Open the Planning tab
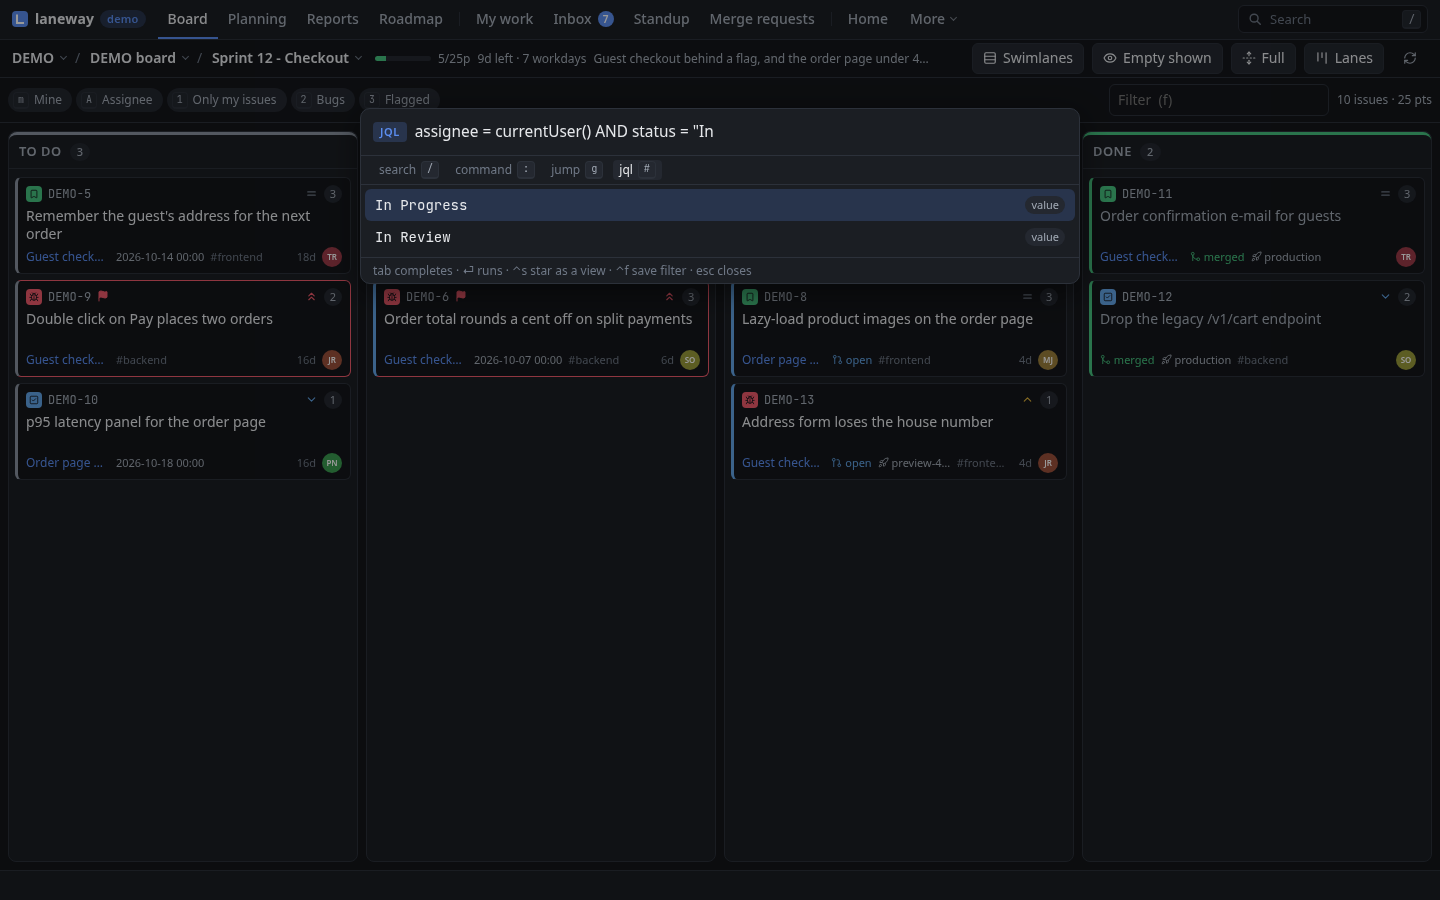Image resolution: width=1440 pixels, height=900 pixels. (x=257, y=19)
